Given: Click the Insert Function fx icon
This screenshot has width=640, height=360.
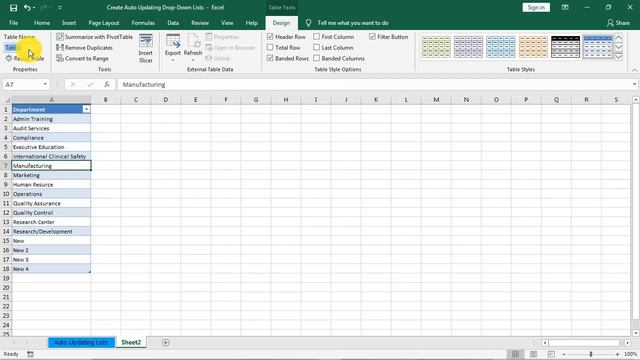Looking at the screenshot, I should pyautogui.click(x=107, y=84).
